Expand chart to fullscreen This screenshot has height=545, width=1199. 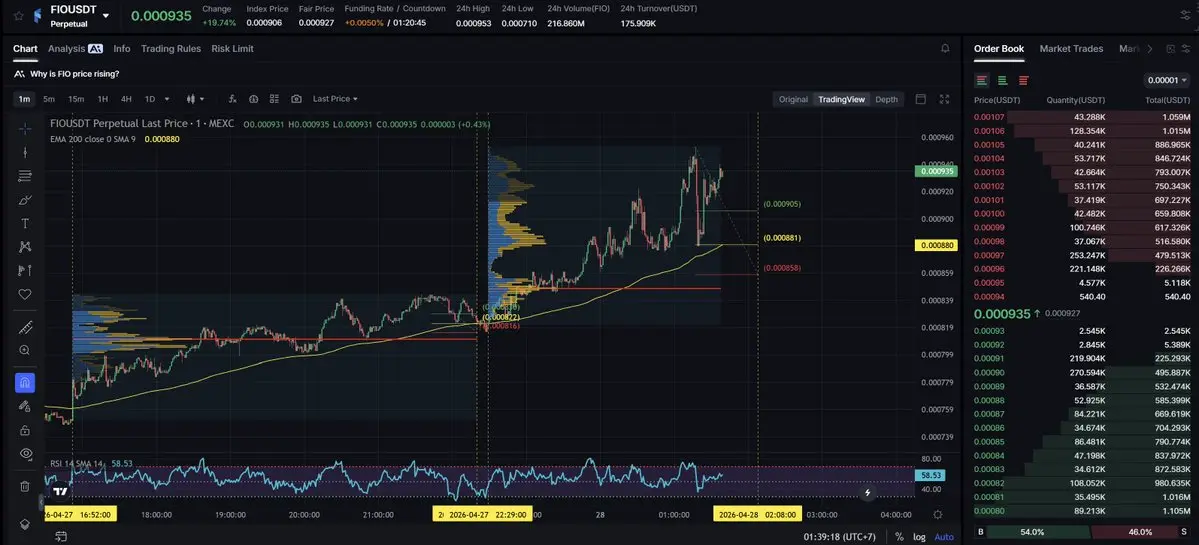coord(944,99)
